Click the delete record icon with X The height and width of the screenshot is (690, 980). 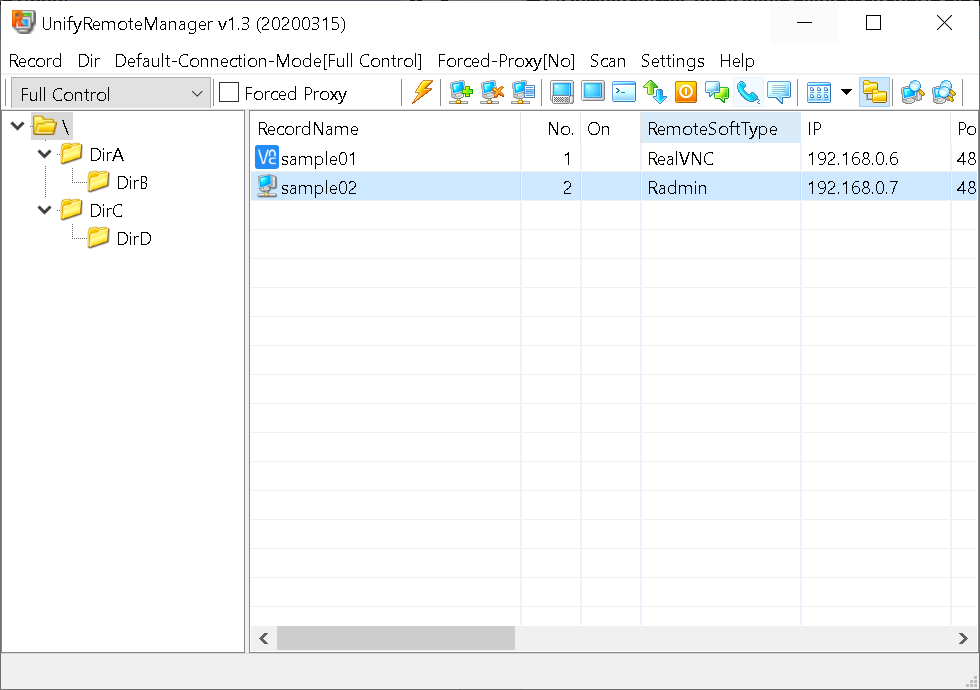(492, 92)
